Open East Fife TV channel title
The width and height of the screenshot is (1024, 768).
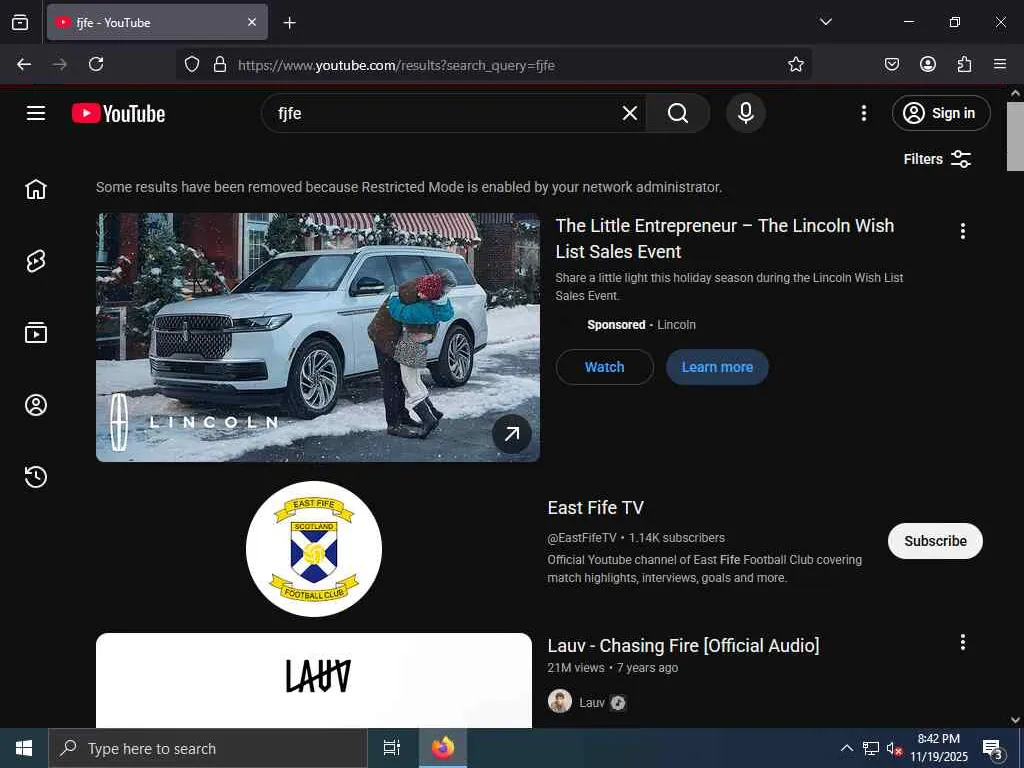pyautogui.click(x=596, y=507)
